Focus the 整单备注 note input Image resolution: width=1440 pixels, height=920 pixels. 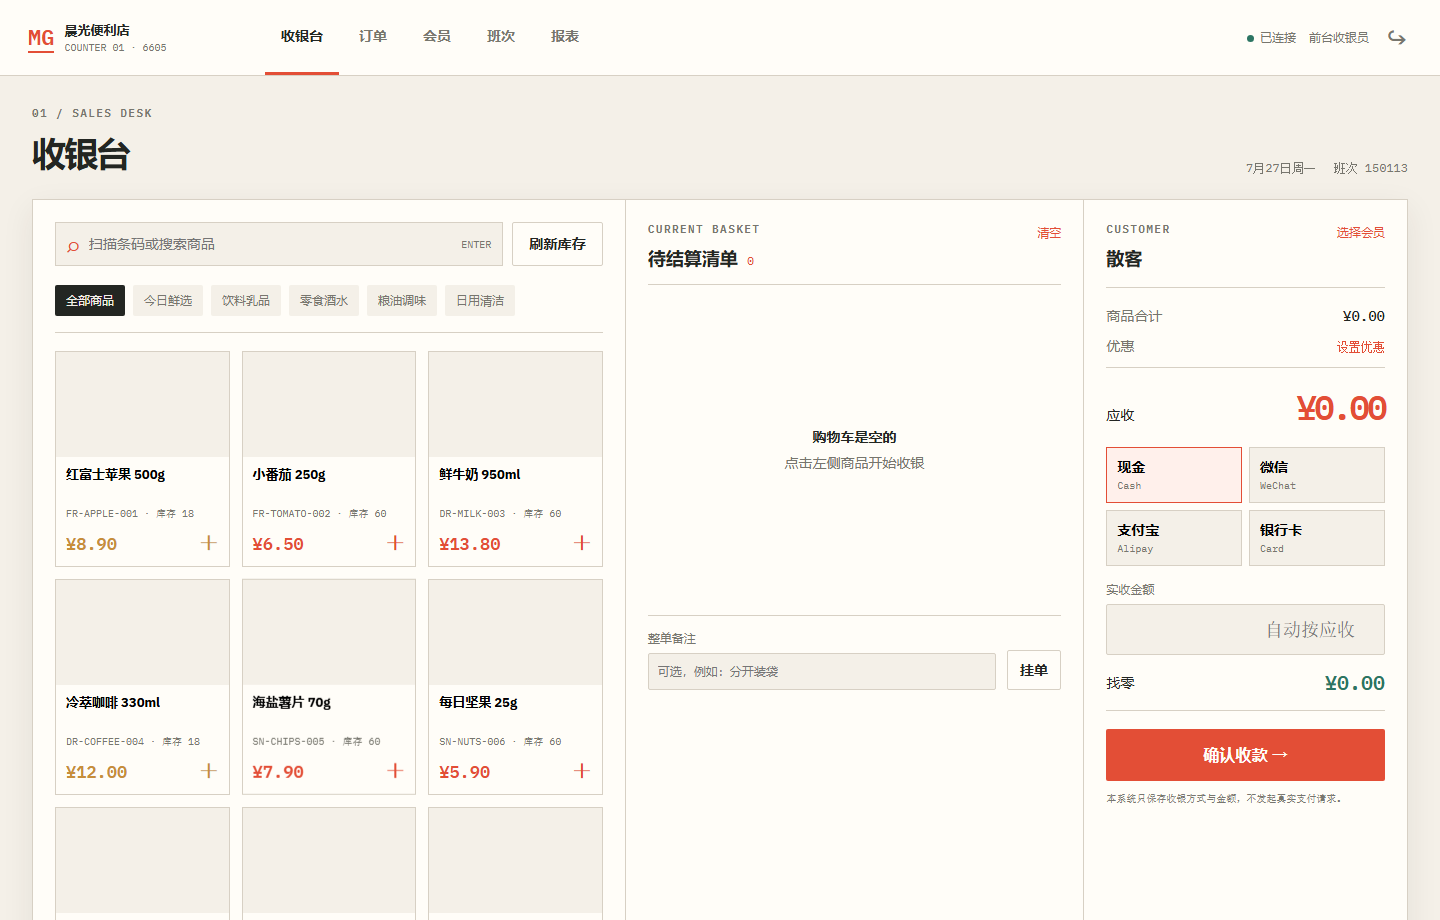[x=822, y=671]
